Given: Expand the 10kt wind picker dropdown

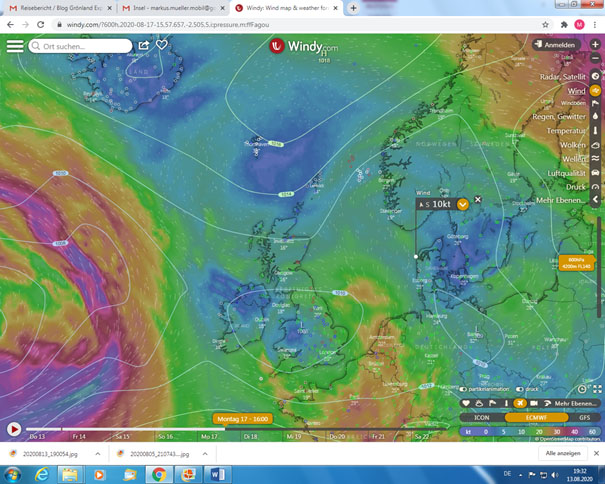Looking at the screenshot, I should (462, 204).
